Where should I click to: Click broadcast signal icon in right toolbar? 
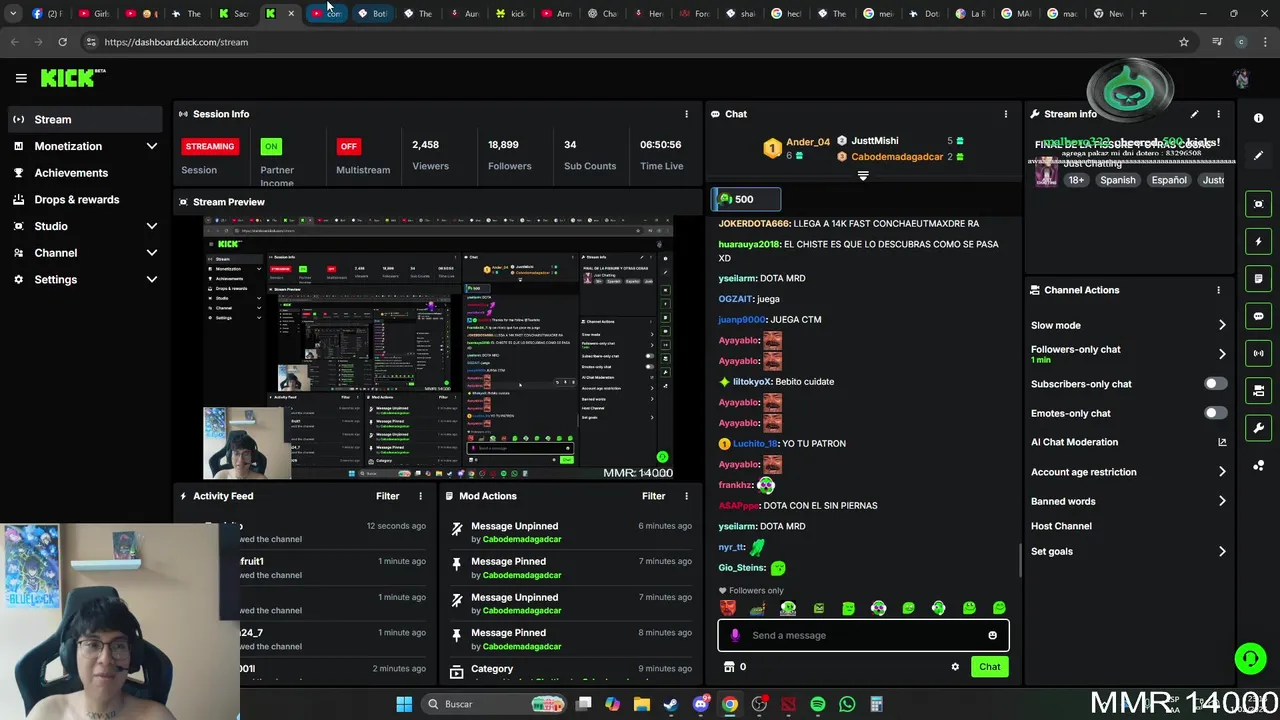coord(1258,353)
